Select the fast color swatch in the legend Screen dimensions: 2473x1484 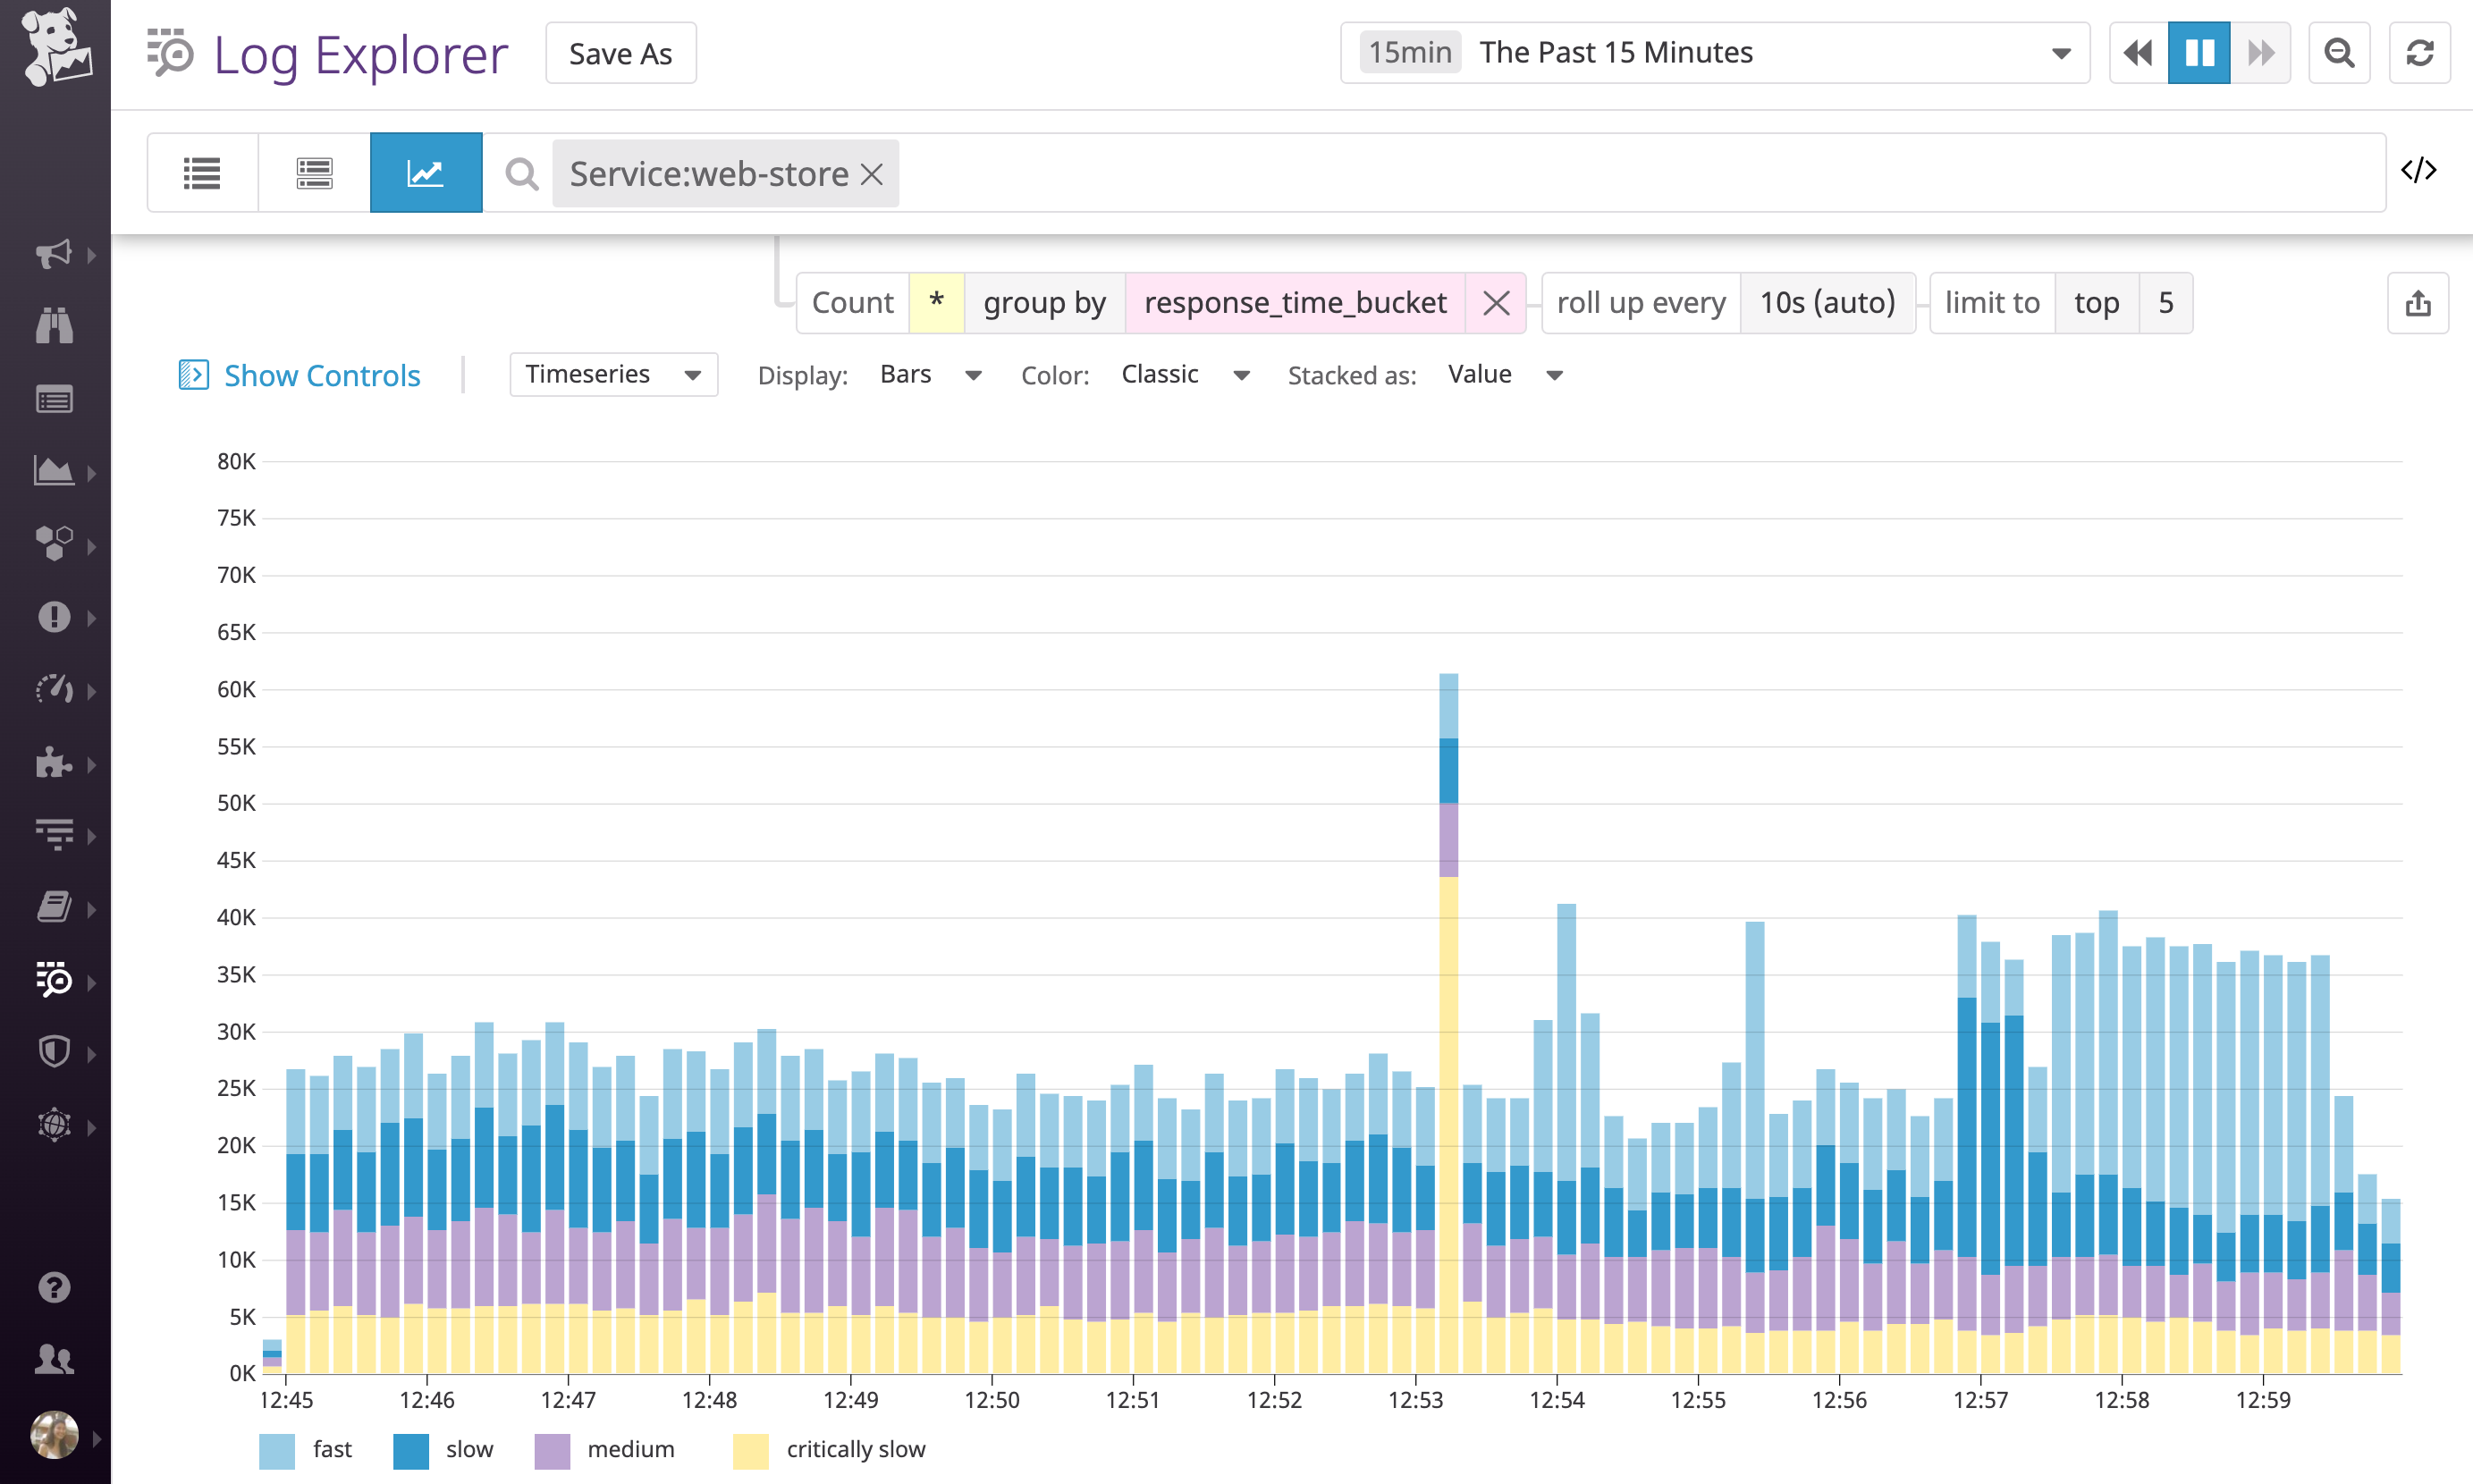276,1449
